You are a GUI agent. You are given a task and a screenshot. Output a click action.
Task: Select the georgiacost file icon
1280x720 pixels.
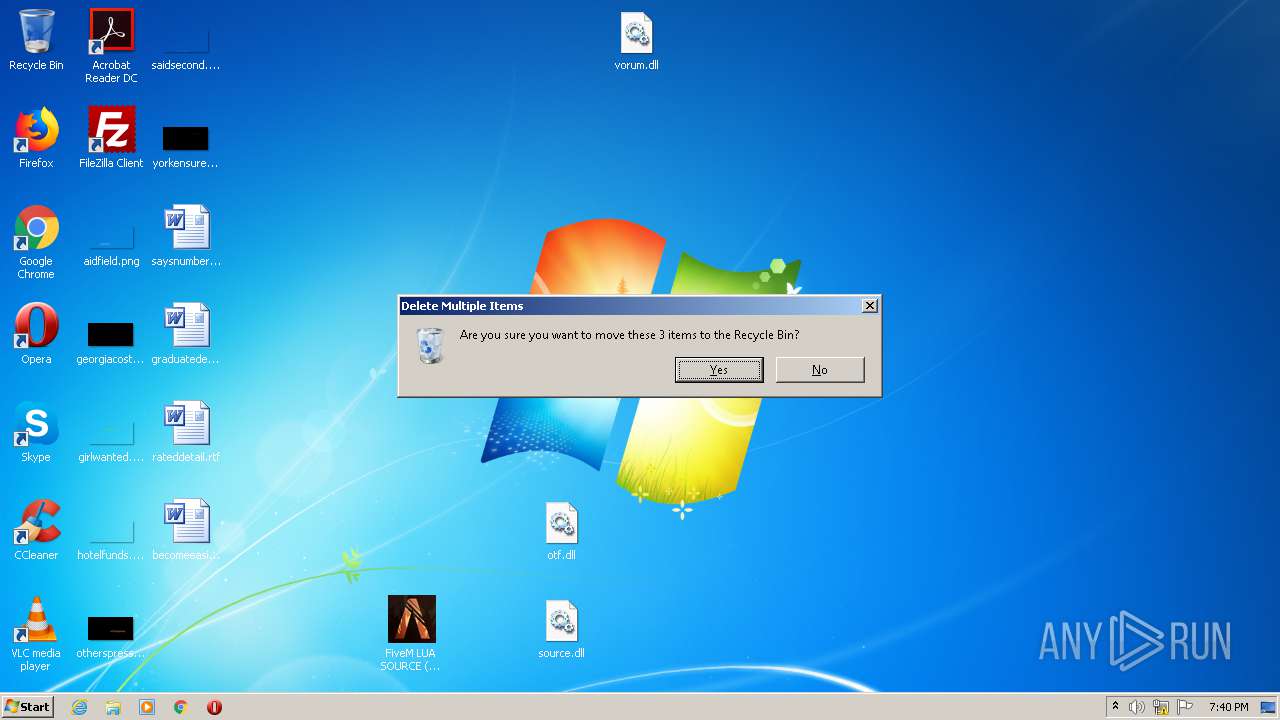(x=111, y=342)
